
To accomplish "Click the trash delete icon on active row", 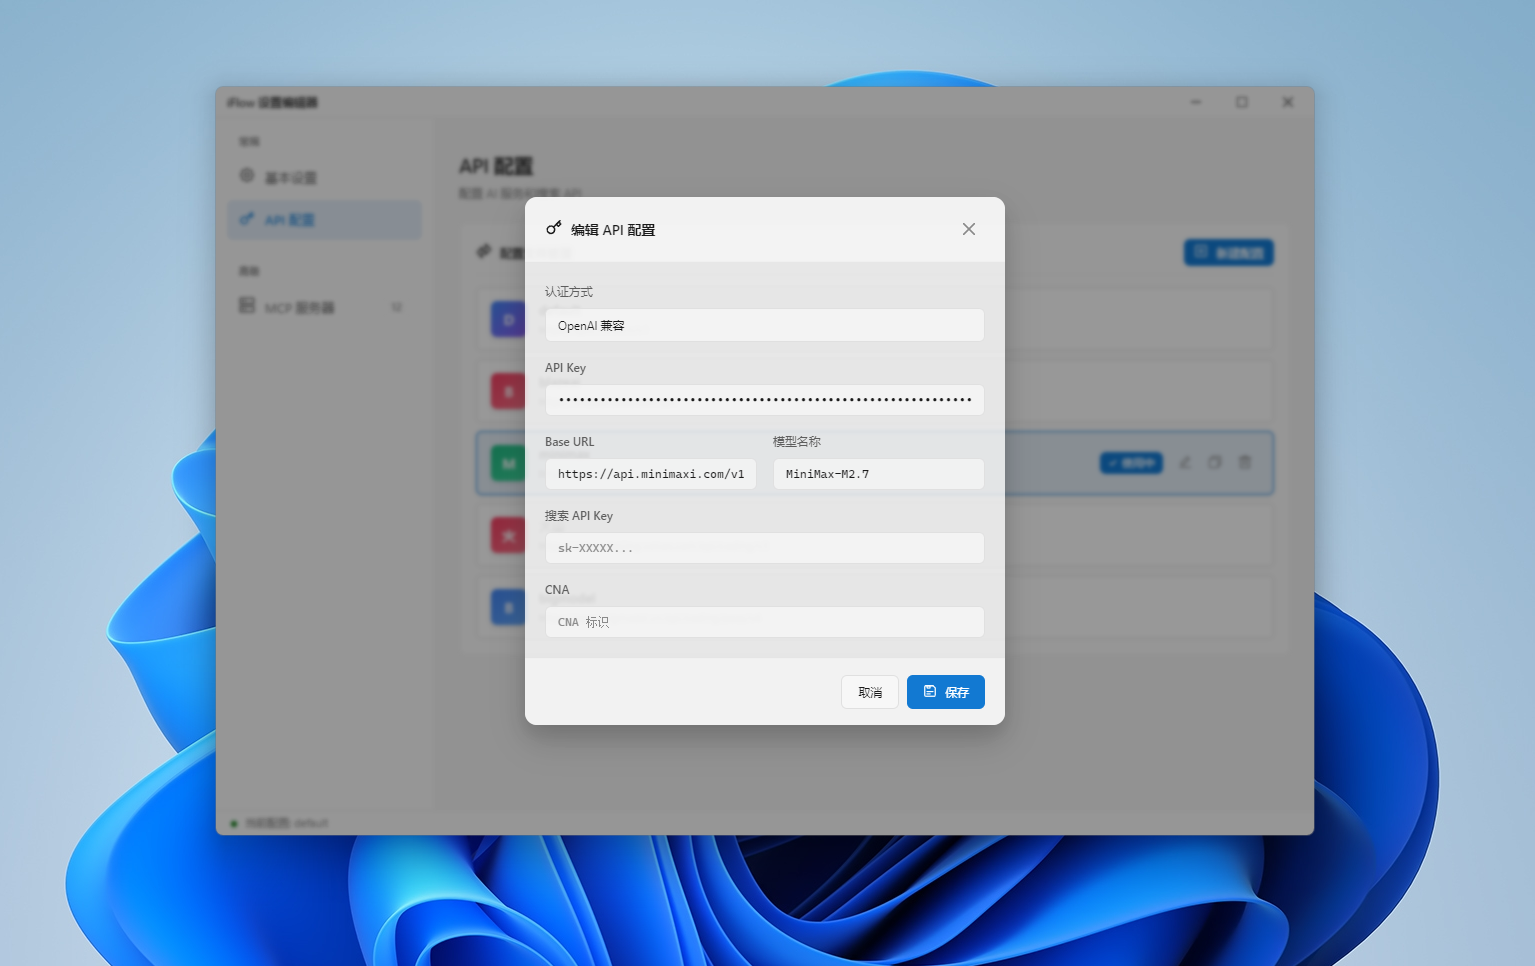I will tap(1245, 463).
